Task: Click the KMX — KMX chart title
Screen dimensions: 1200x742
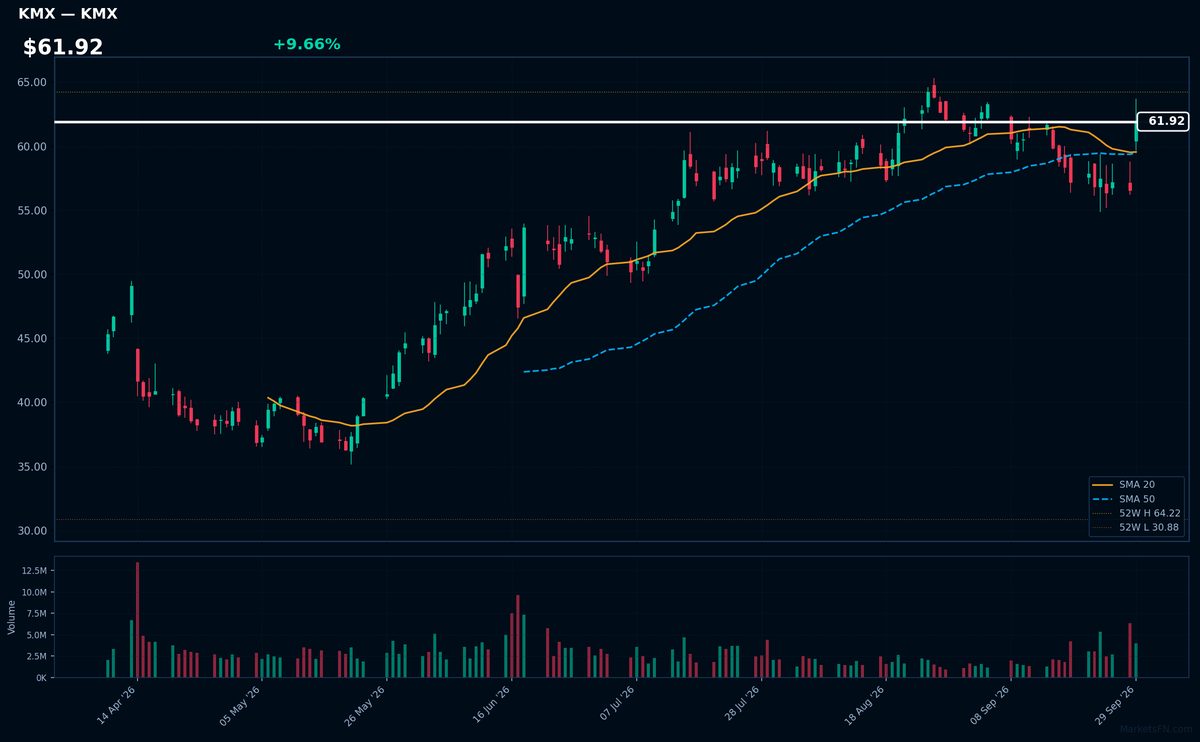Action: 68,14
